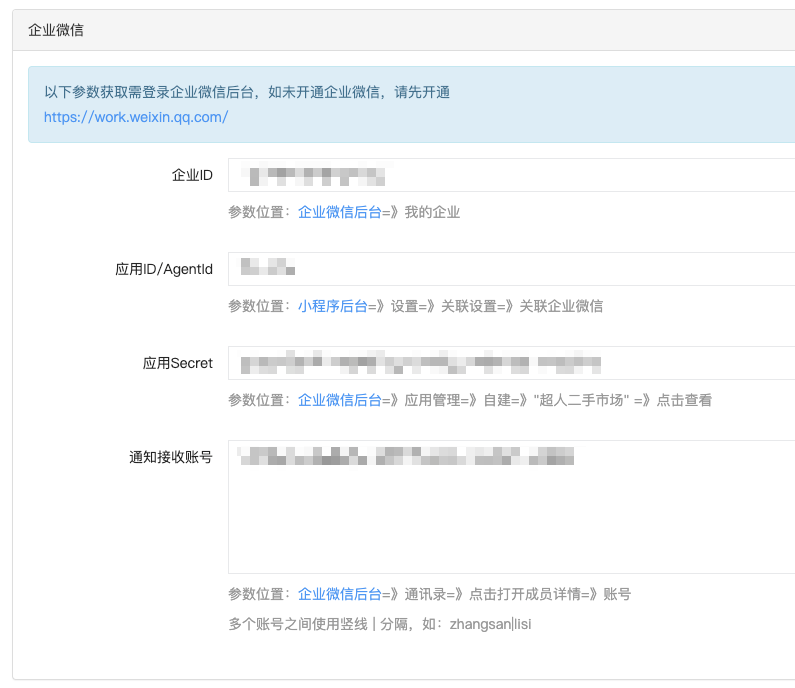Select the 企业微信 panel heading

56,30
